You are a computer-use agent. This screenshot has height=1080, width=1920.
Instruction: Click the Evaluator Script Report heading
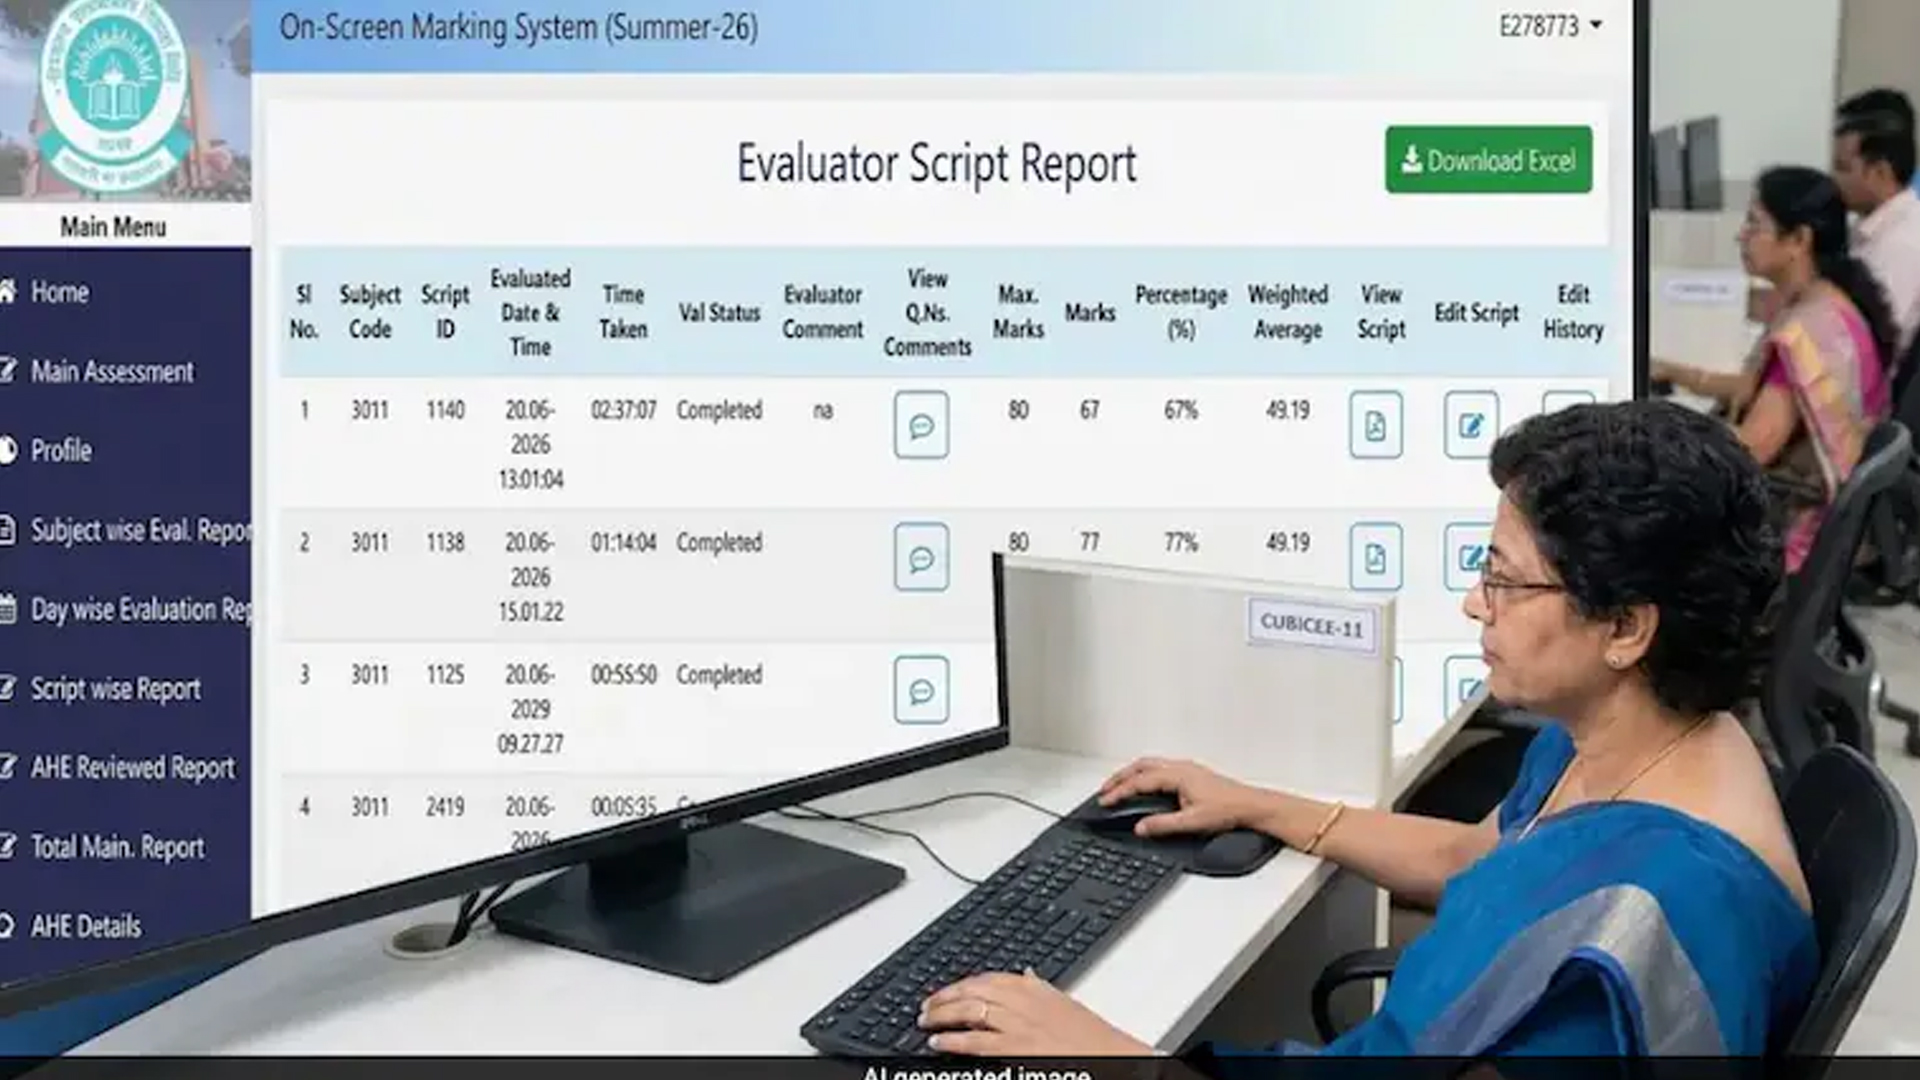point(936,164)
